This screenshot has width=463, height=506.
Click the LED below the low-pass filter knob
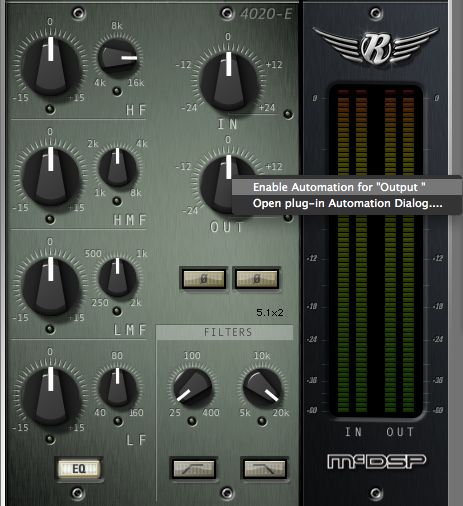[x=262, y=421]
